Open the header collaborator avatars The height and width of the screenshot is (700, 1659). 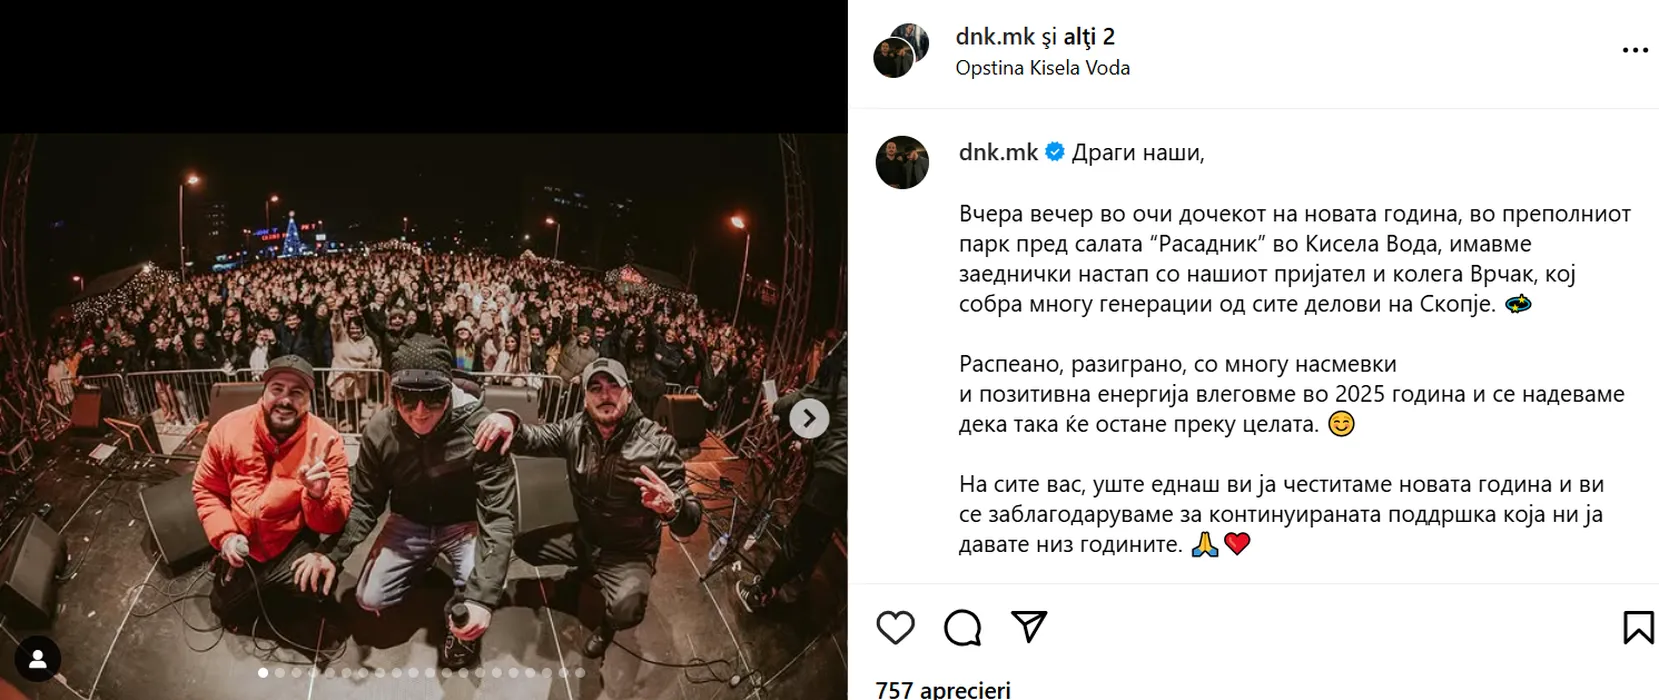(901, 50)
